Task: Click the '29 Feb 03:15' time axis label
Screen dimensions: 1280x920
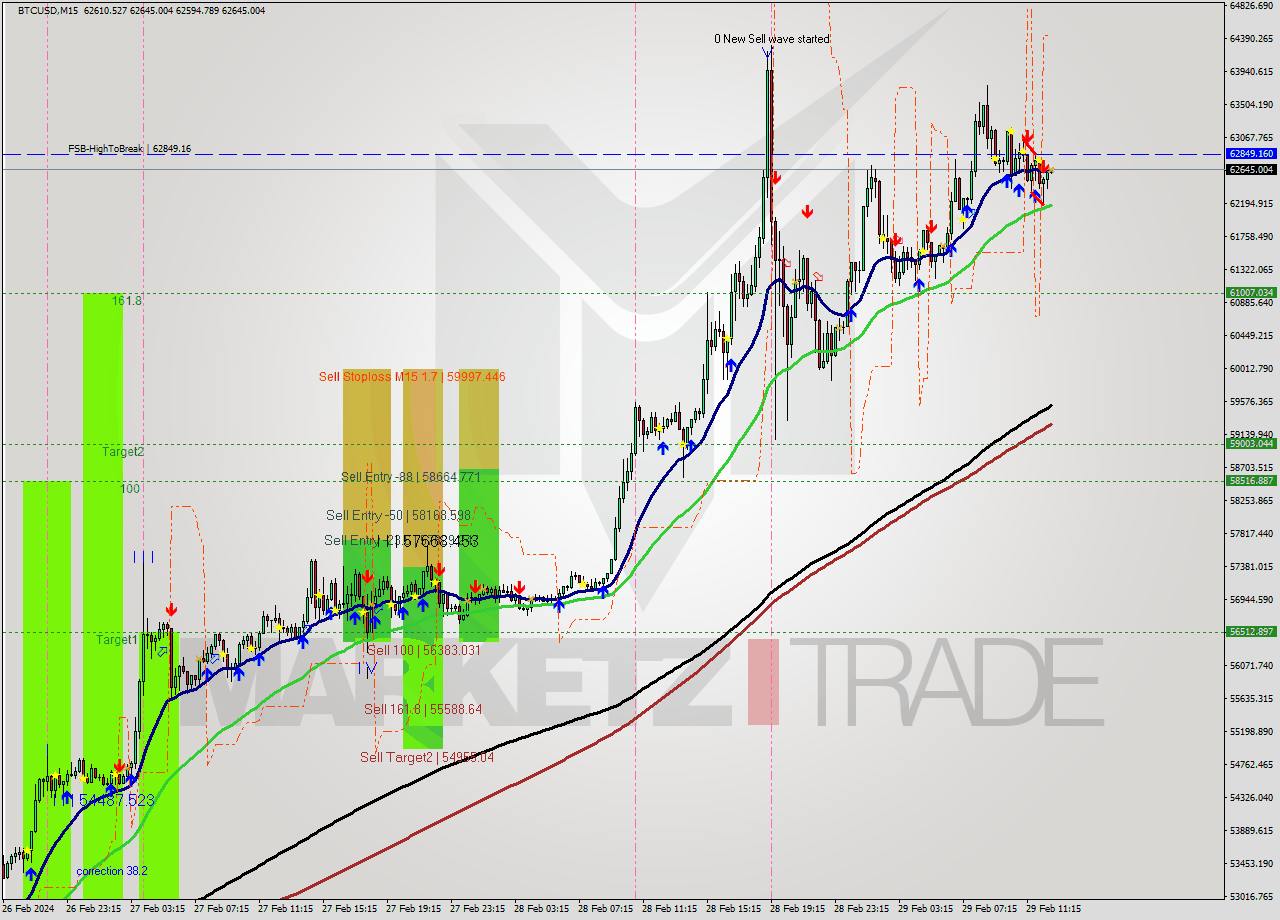Action: click(x=925, y=909)
